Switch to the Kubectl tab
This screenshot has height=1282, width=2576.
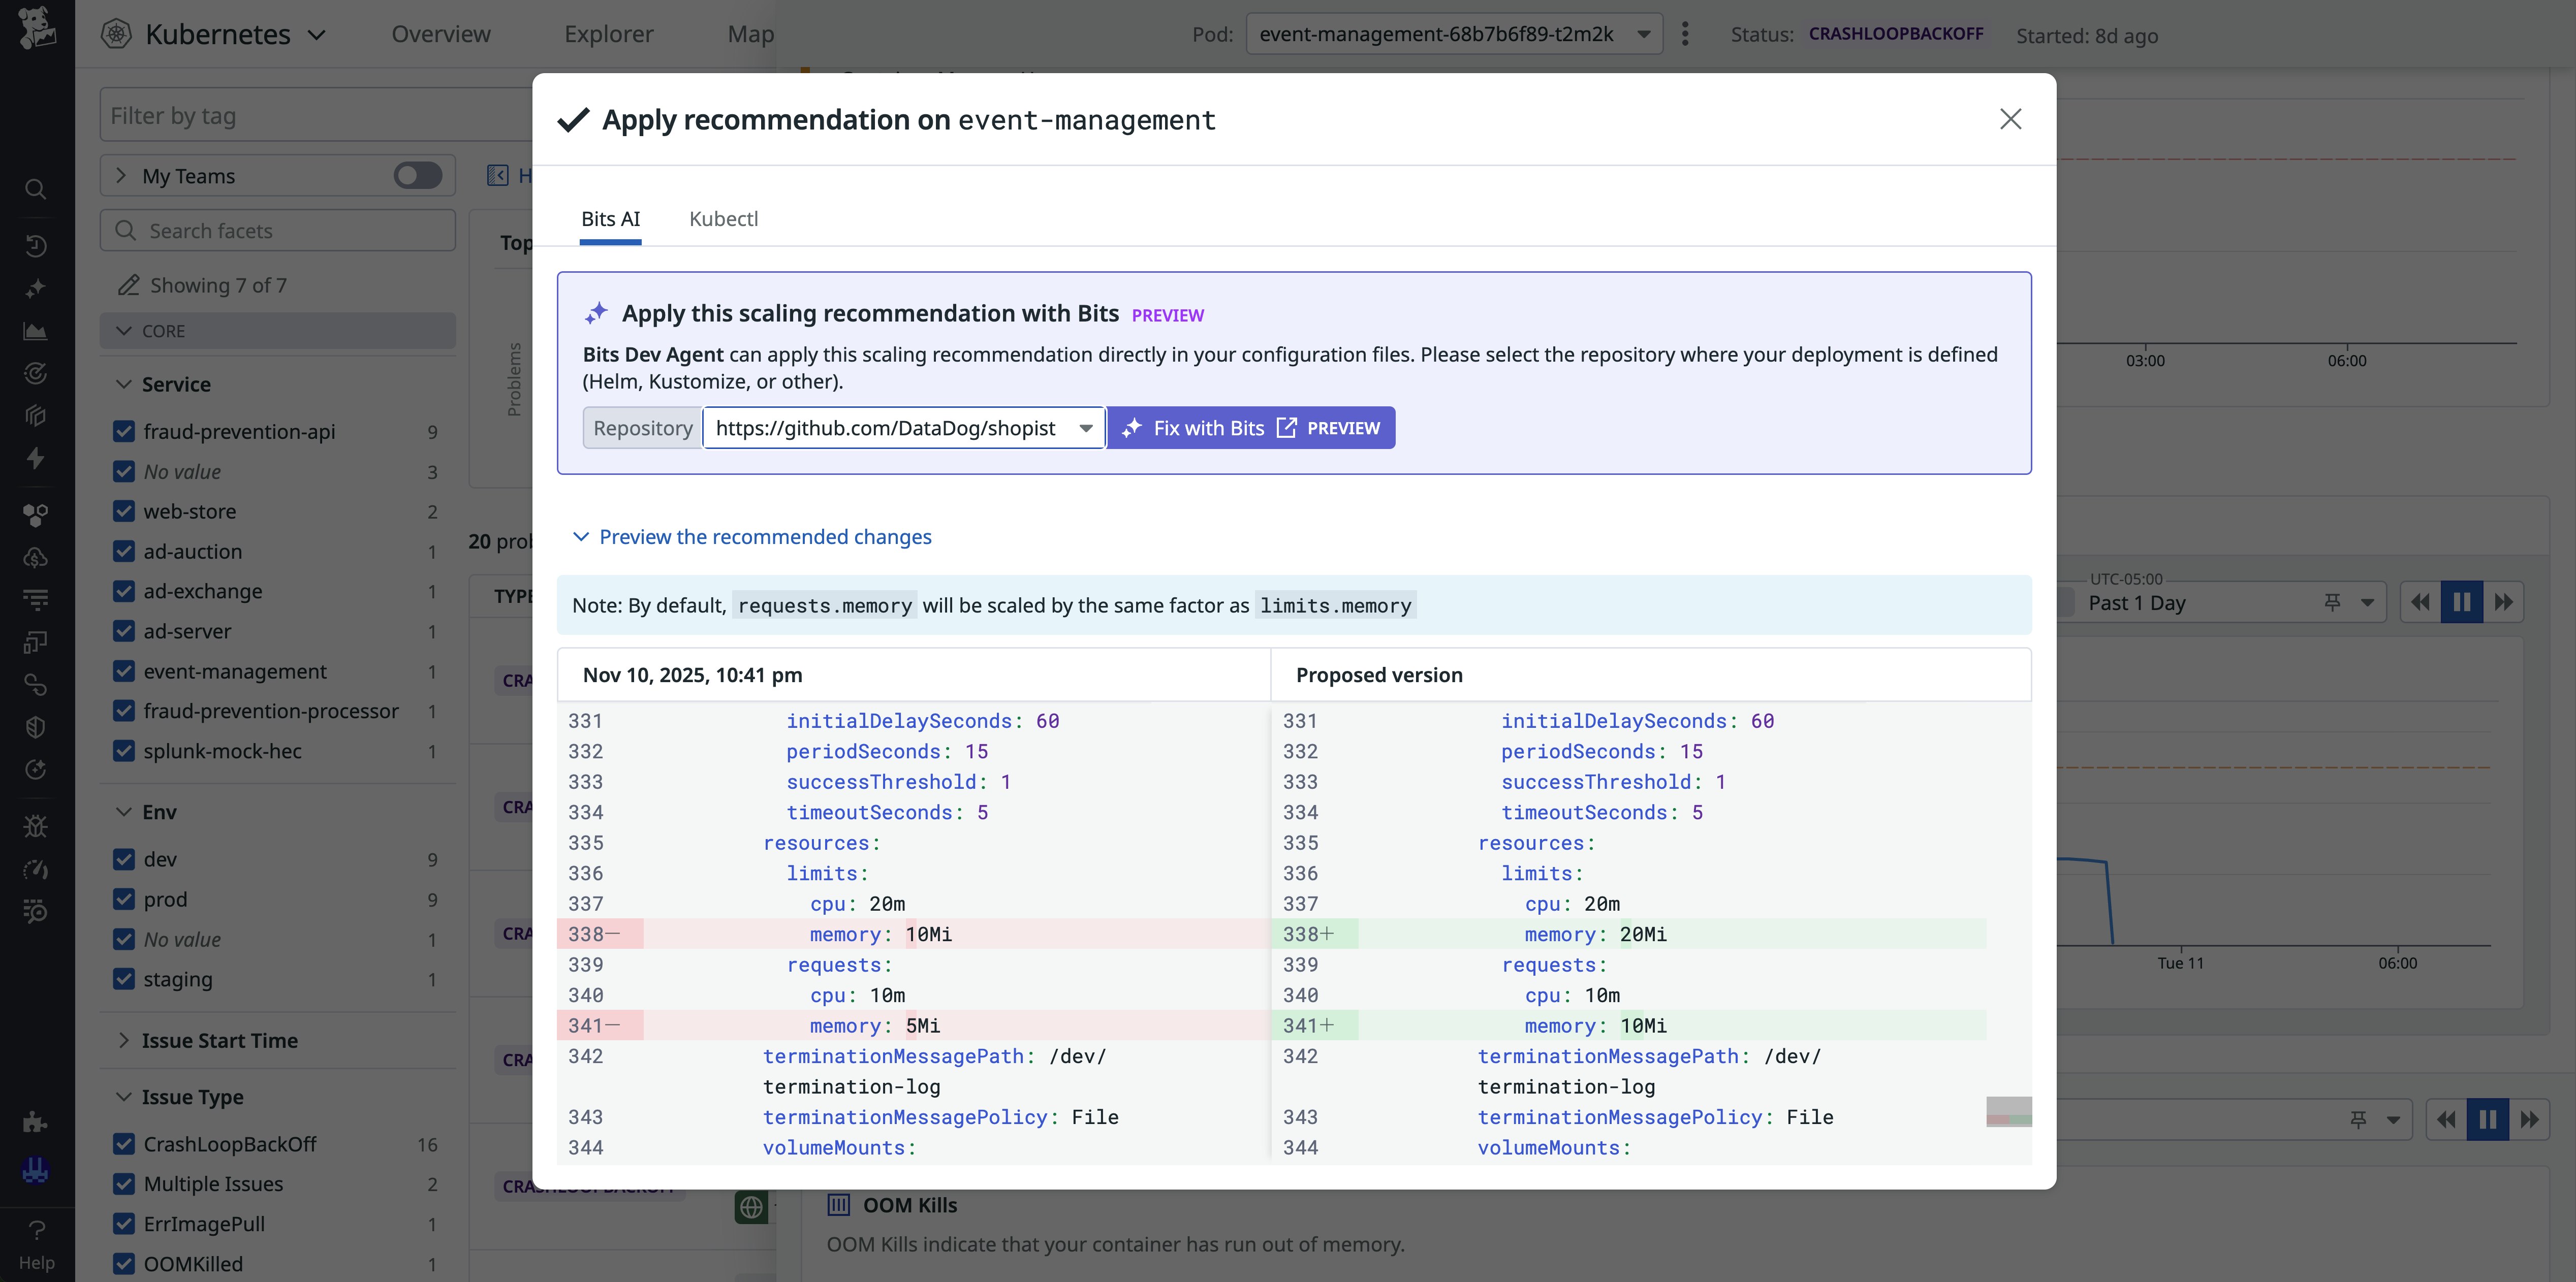pyautogui.click(x=723, y=219)
